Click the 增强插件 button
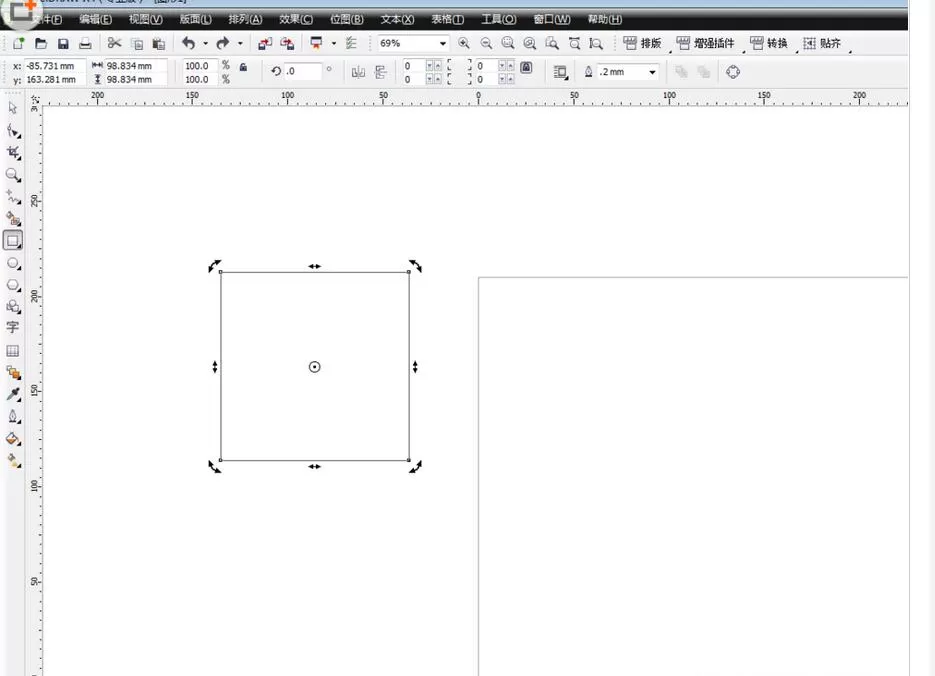This screenshot has width=935, height=676. pos(705,43)
